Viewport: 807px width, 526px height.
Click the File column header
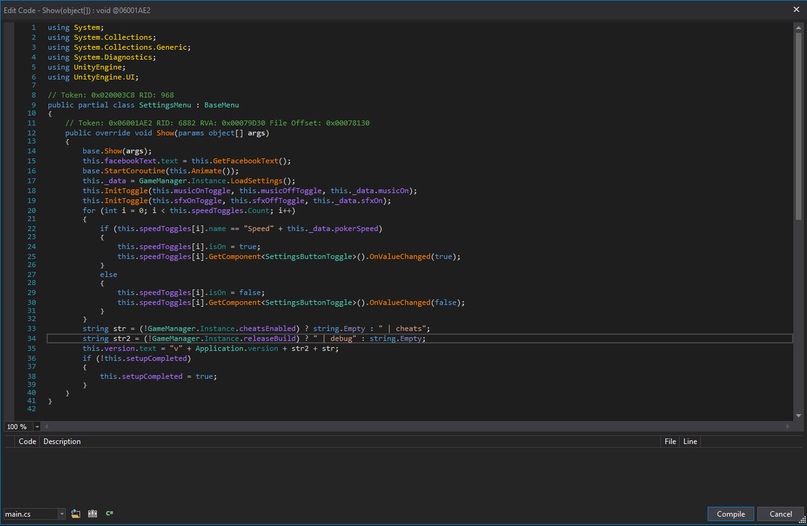[x=670, y=441]
